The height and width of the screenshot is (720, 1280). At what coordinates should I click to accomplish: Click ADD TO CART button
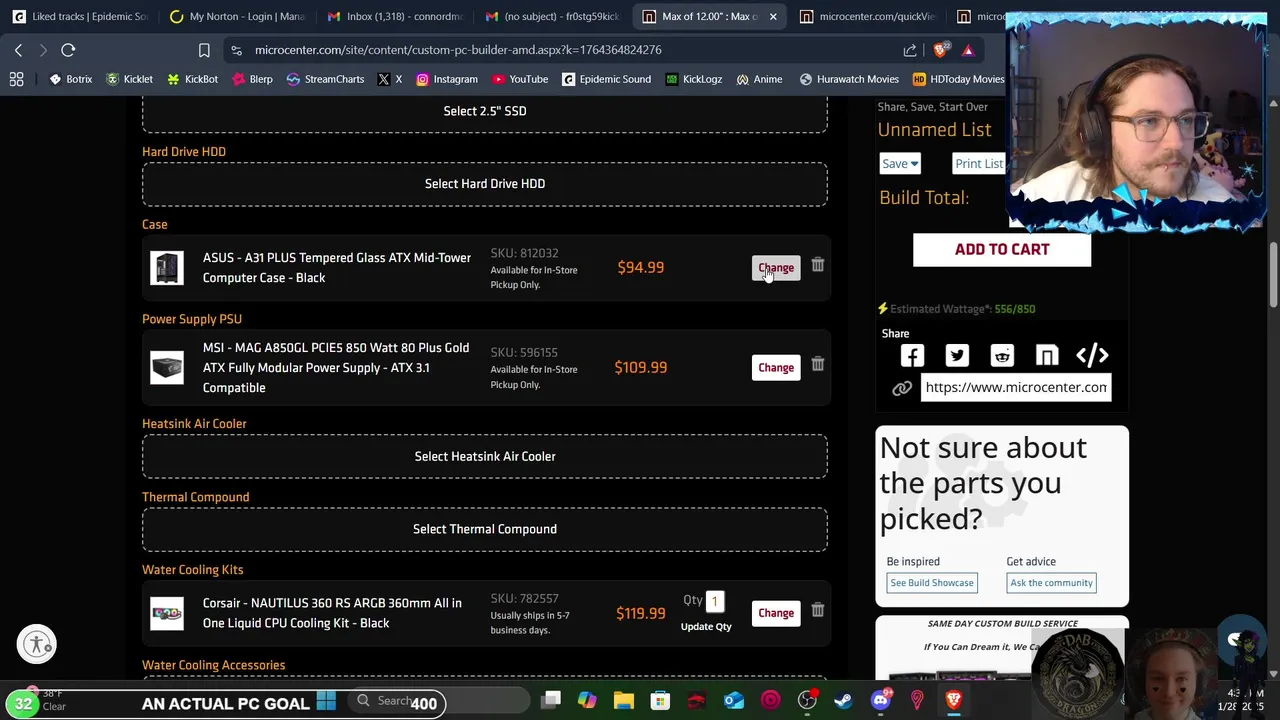(1002, 249)
